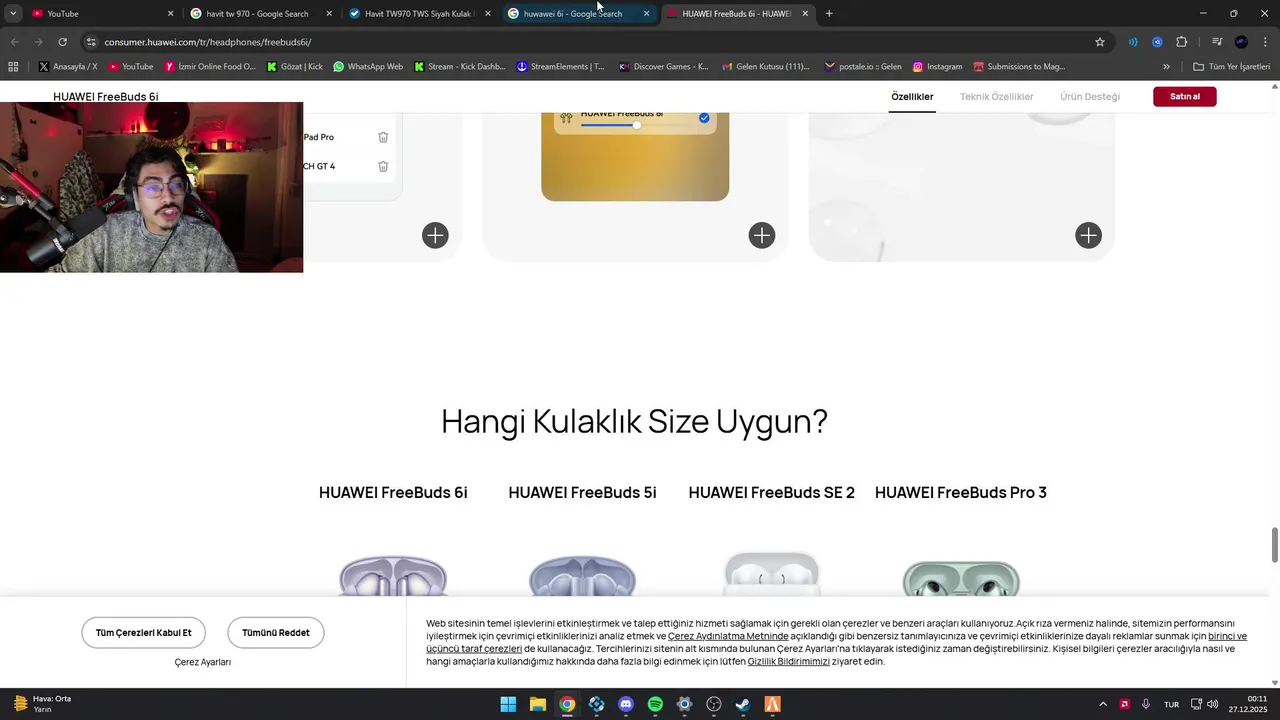The height and width of the screenshot is (720, 1280).
Task: Open the 'Çerez Aydınlatma Metninde' link
Action: pyautogui.click(x=728, y=636)
